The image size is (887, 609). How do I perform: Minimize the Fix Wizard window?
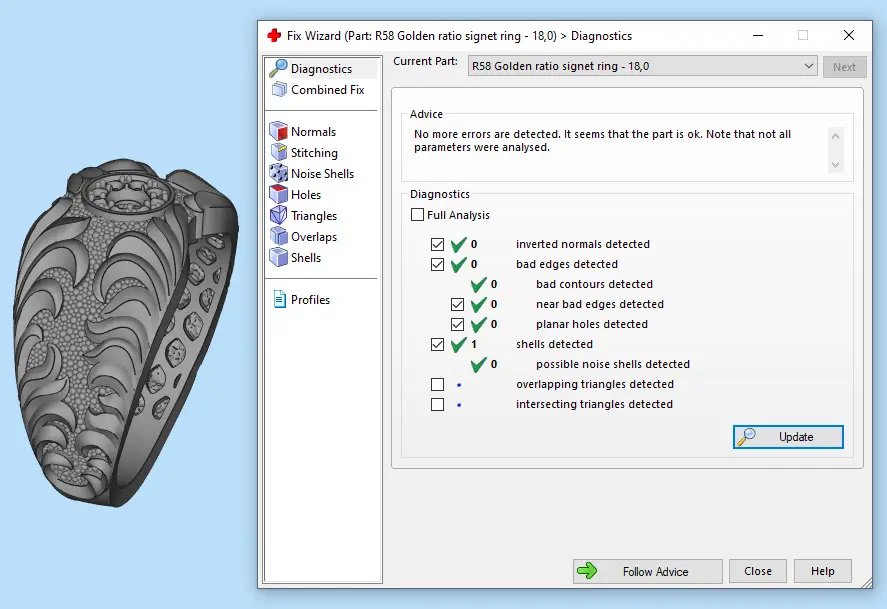(x=758, y=35)
